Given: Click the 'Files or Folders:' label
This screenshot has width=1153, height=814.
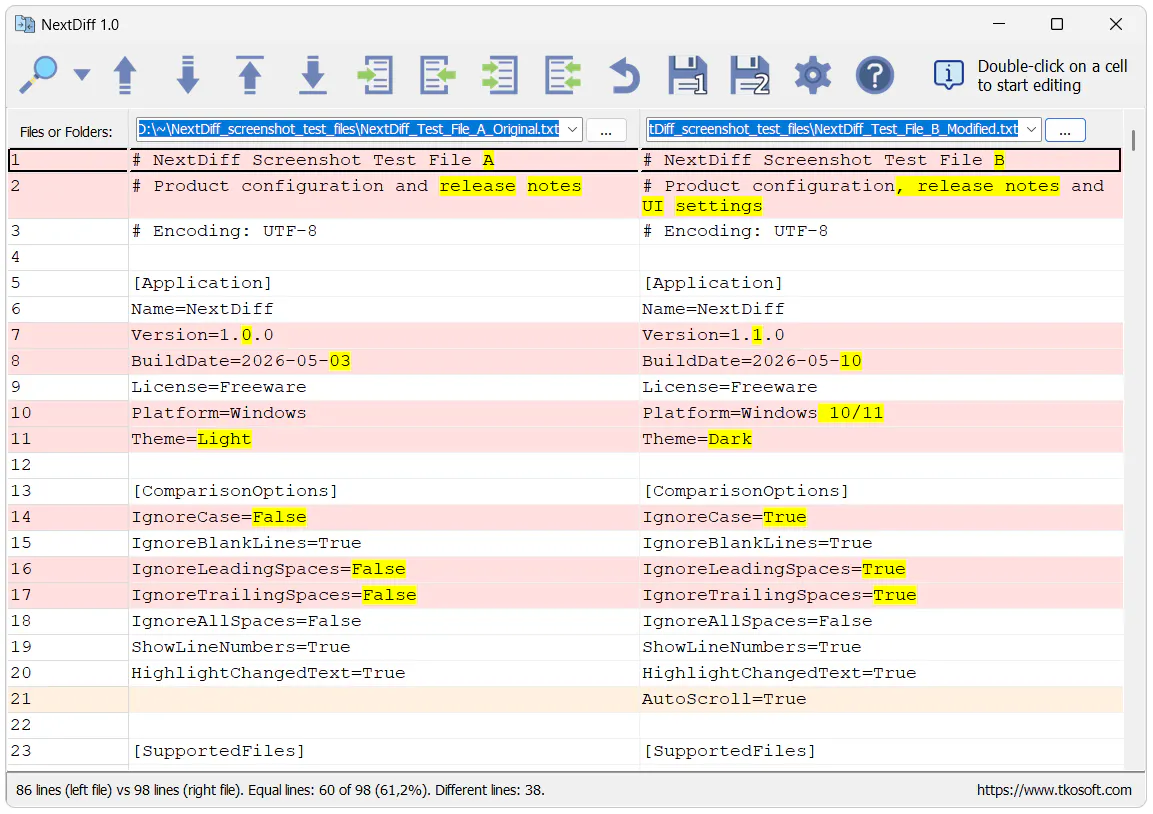Looking at the screenshot, I should (66, 132).
